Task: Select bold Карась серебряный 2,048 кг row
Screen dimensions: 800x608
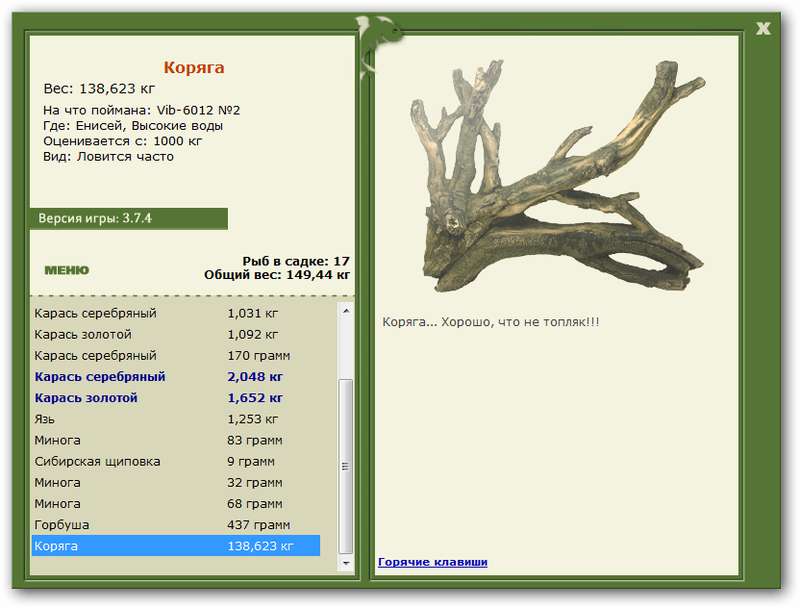Action: [176, 377]
